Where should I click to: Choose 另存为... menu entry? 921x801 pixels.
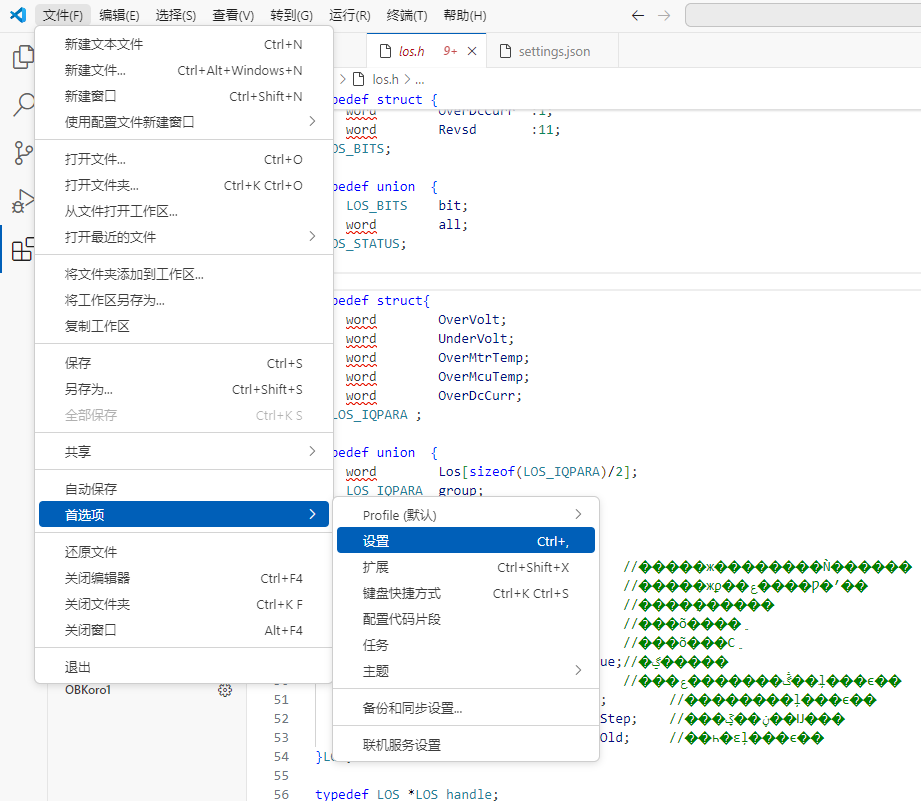[184, 389]
